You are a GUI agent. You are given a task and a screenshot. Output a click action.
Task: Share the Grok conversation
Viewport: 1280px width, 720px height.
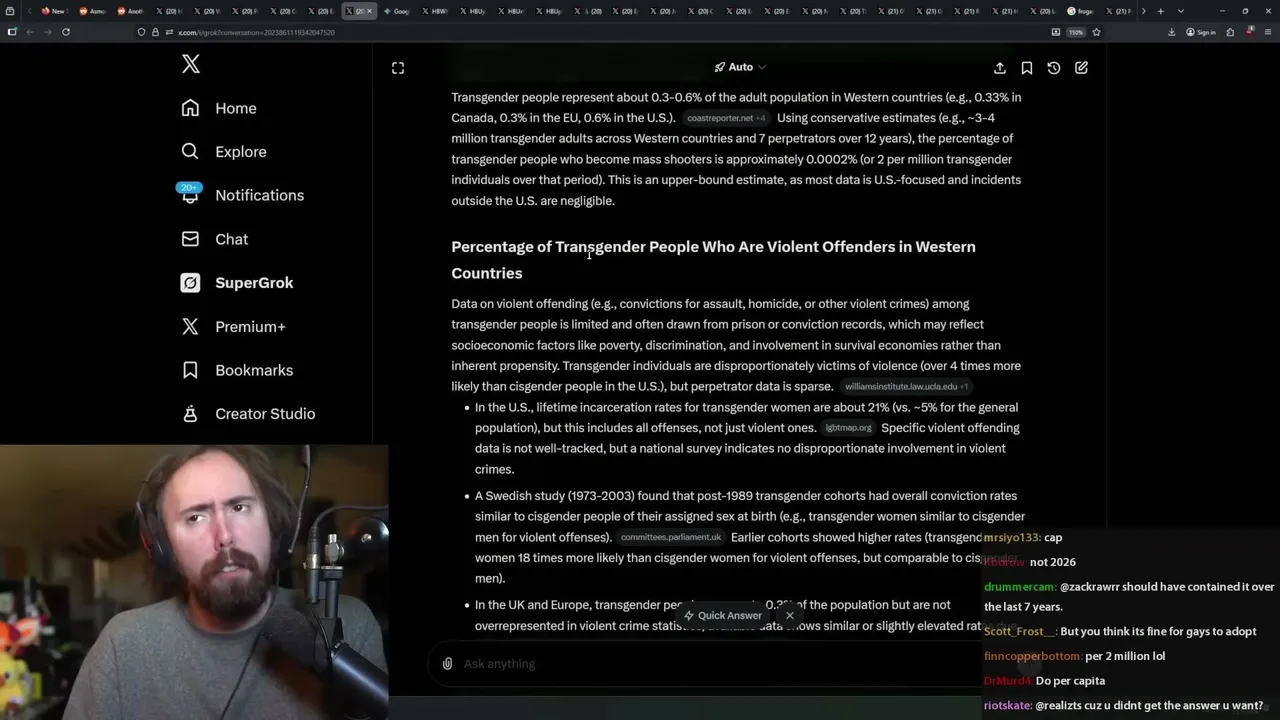point(1000,68)
